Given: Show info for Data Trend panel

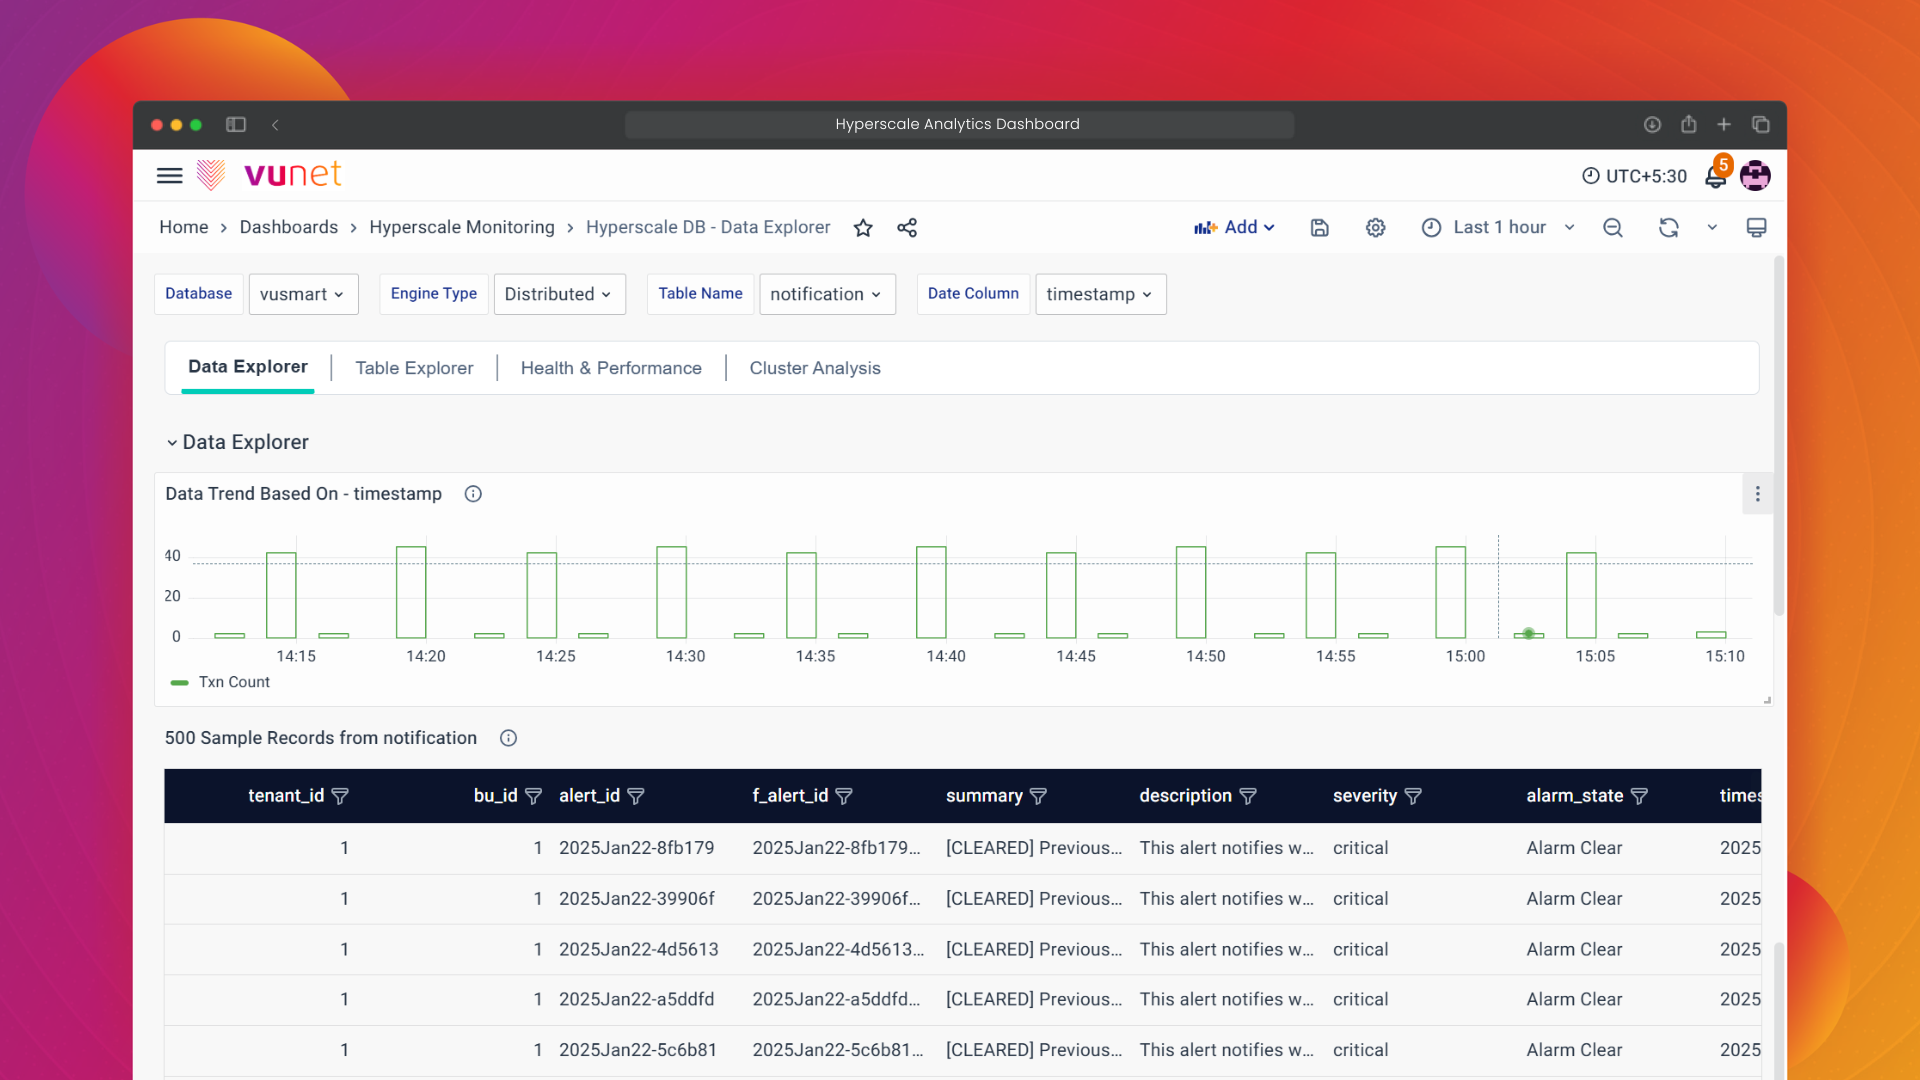Looking at the screenshot, I should click(x=473, y=494).
